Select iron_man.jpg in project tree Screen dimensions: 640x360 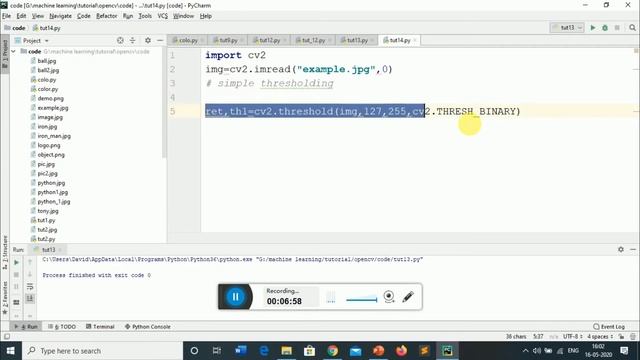pos(54,136)
